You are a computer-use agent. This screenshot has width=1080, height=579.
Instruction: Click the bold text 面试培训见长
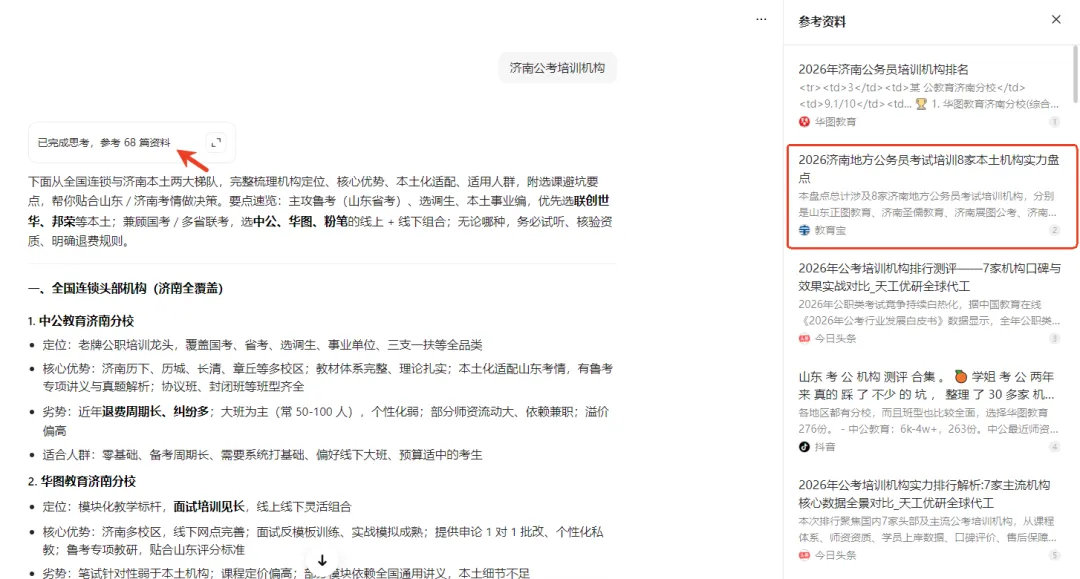pyautogui.click(x=209, y=507)
